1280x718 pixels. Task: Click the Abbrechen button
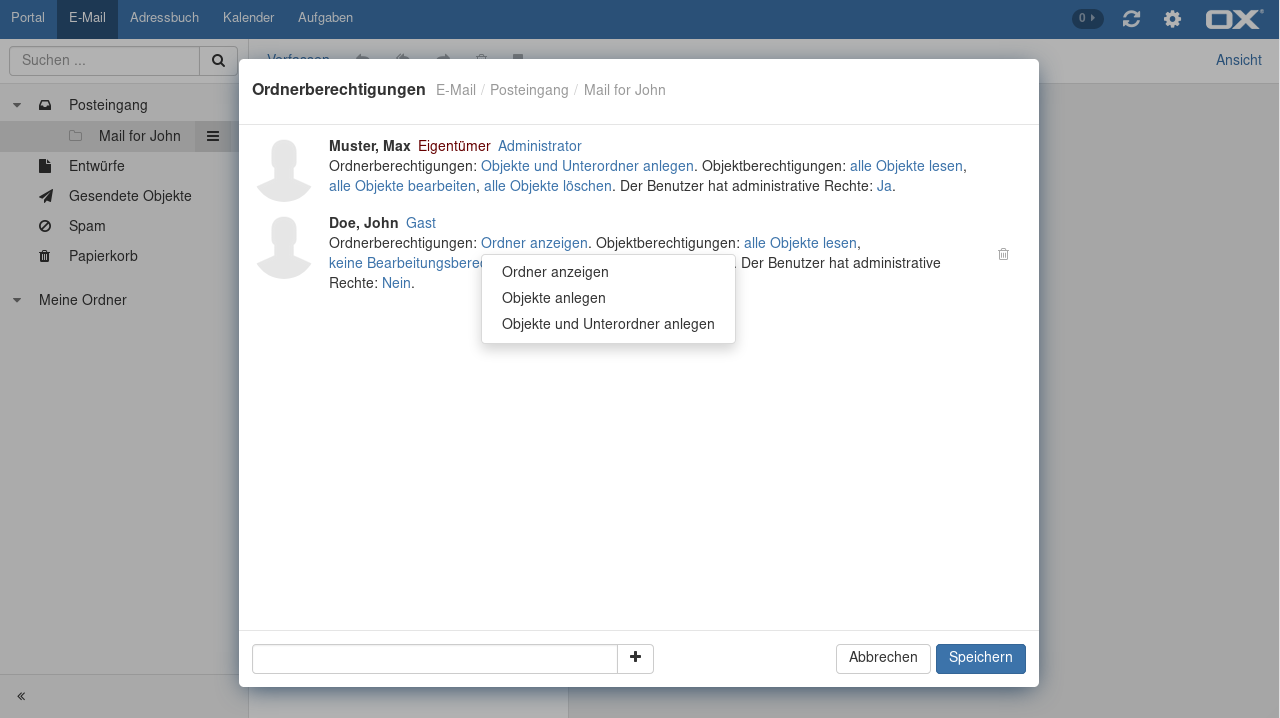coord(882,658)
